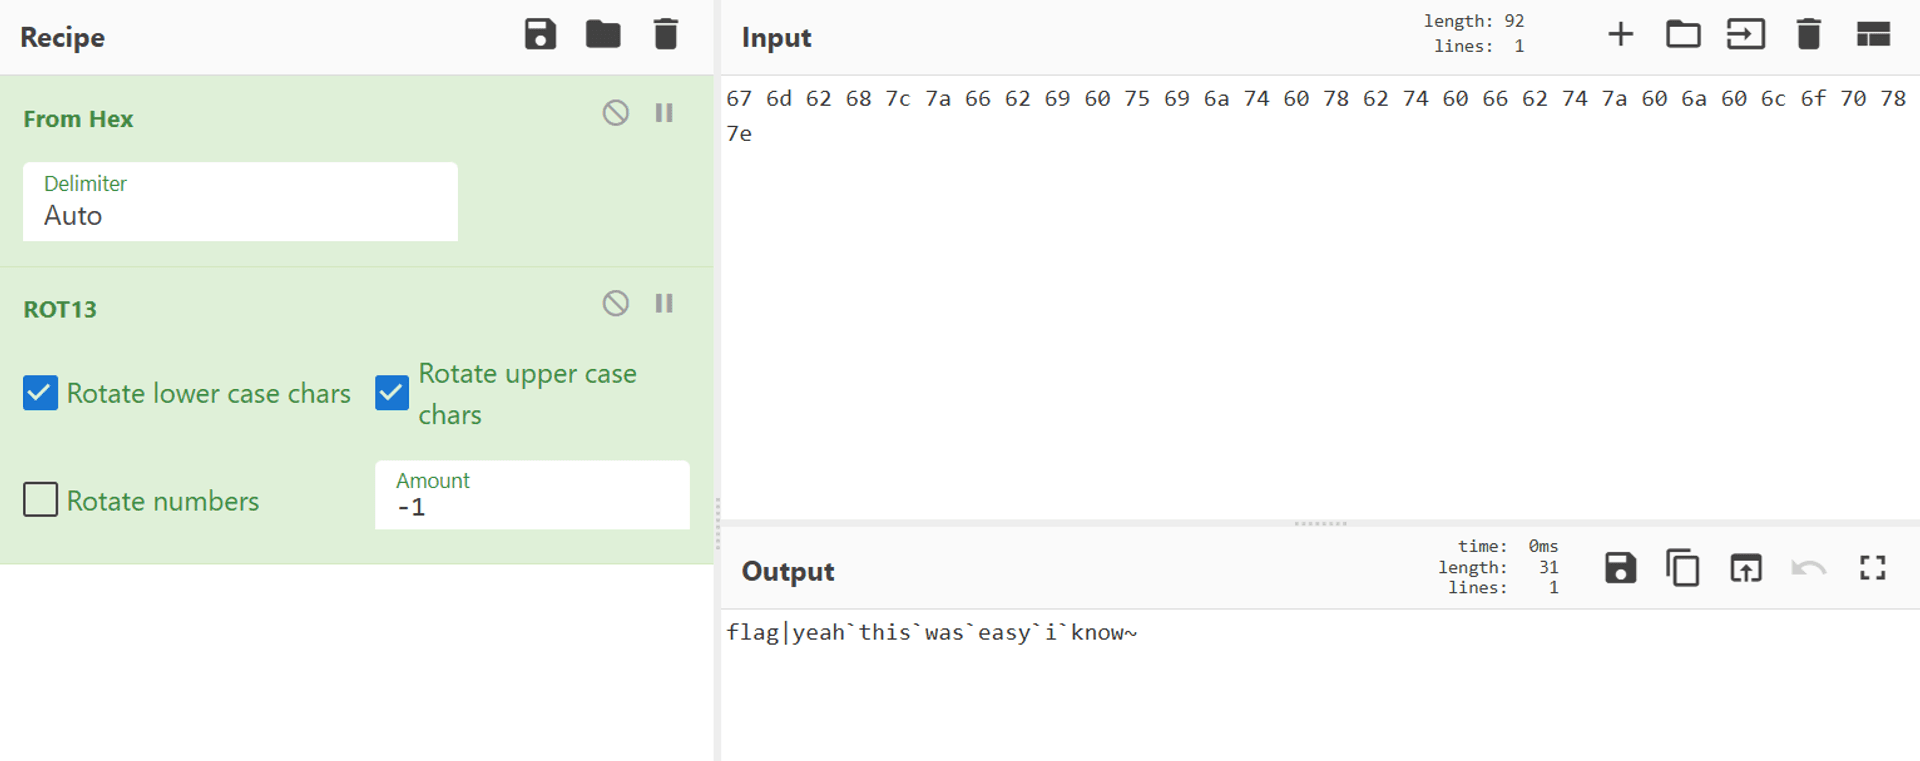
Task: Click the Output panel heading
Action: [788, 571]
